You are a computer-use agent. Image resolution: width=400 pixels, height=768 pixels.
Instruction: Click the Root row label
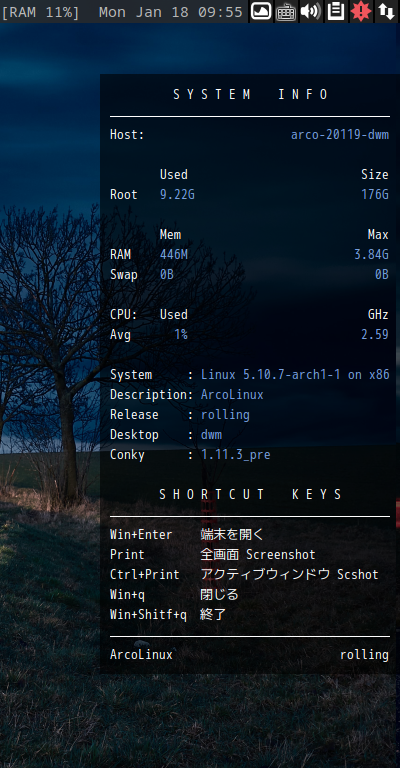click(124, 195)
